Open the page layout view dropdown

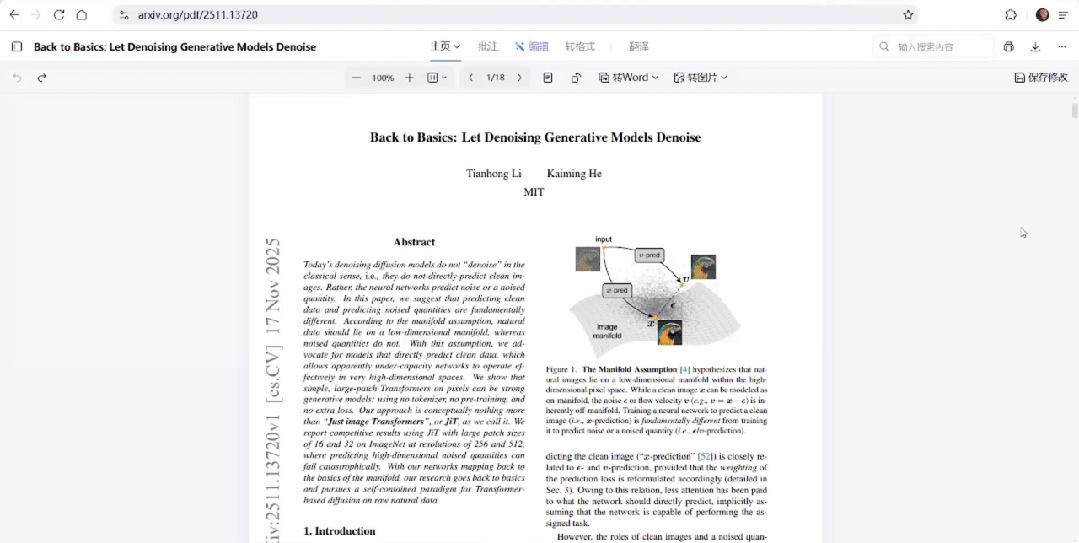(x=438, y=78)
